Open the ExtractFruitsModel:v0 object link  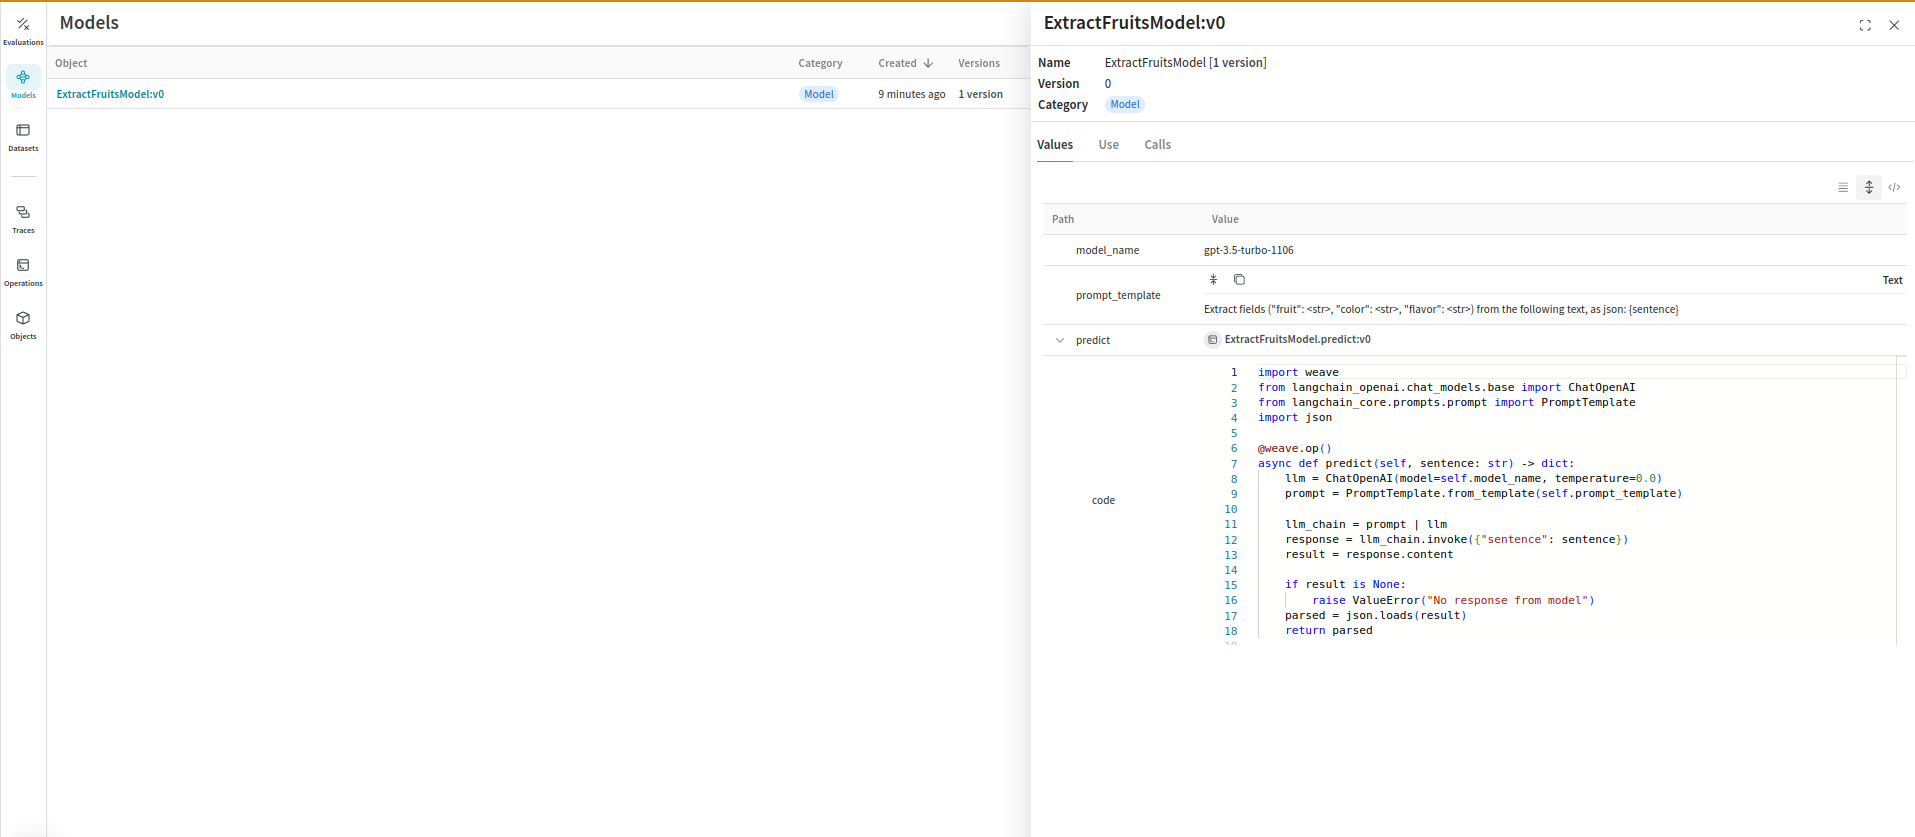pos(110,94)
